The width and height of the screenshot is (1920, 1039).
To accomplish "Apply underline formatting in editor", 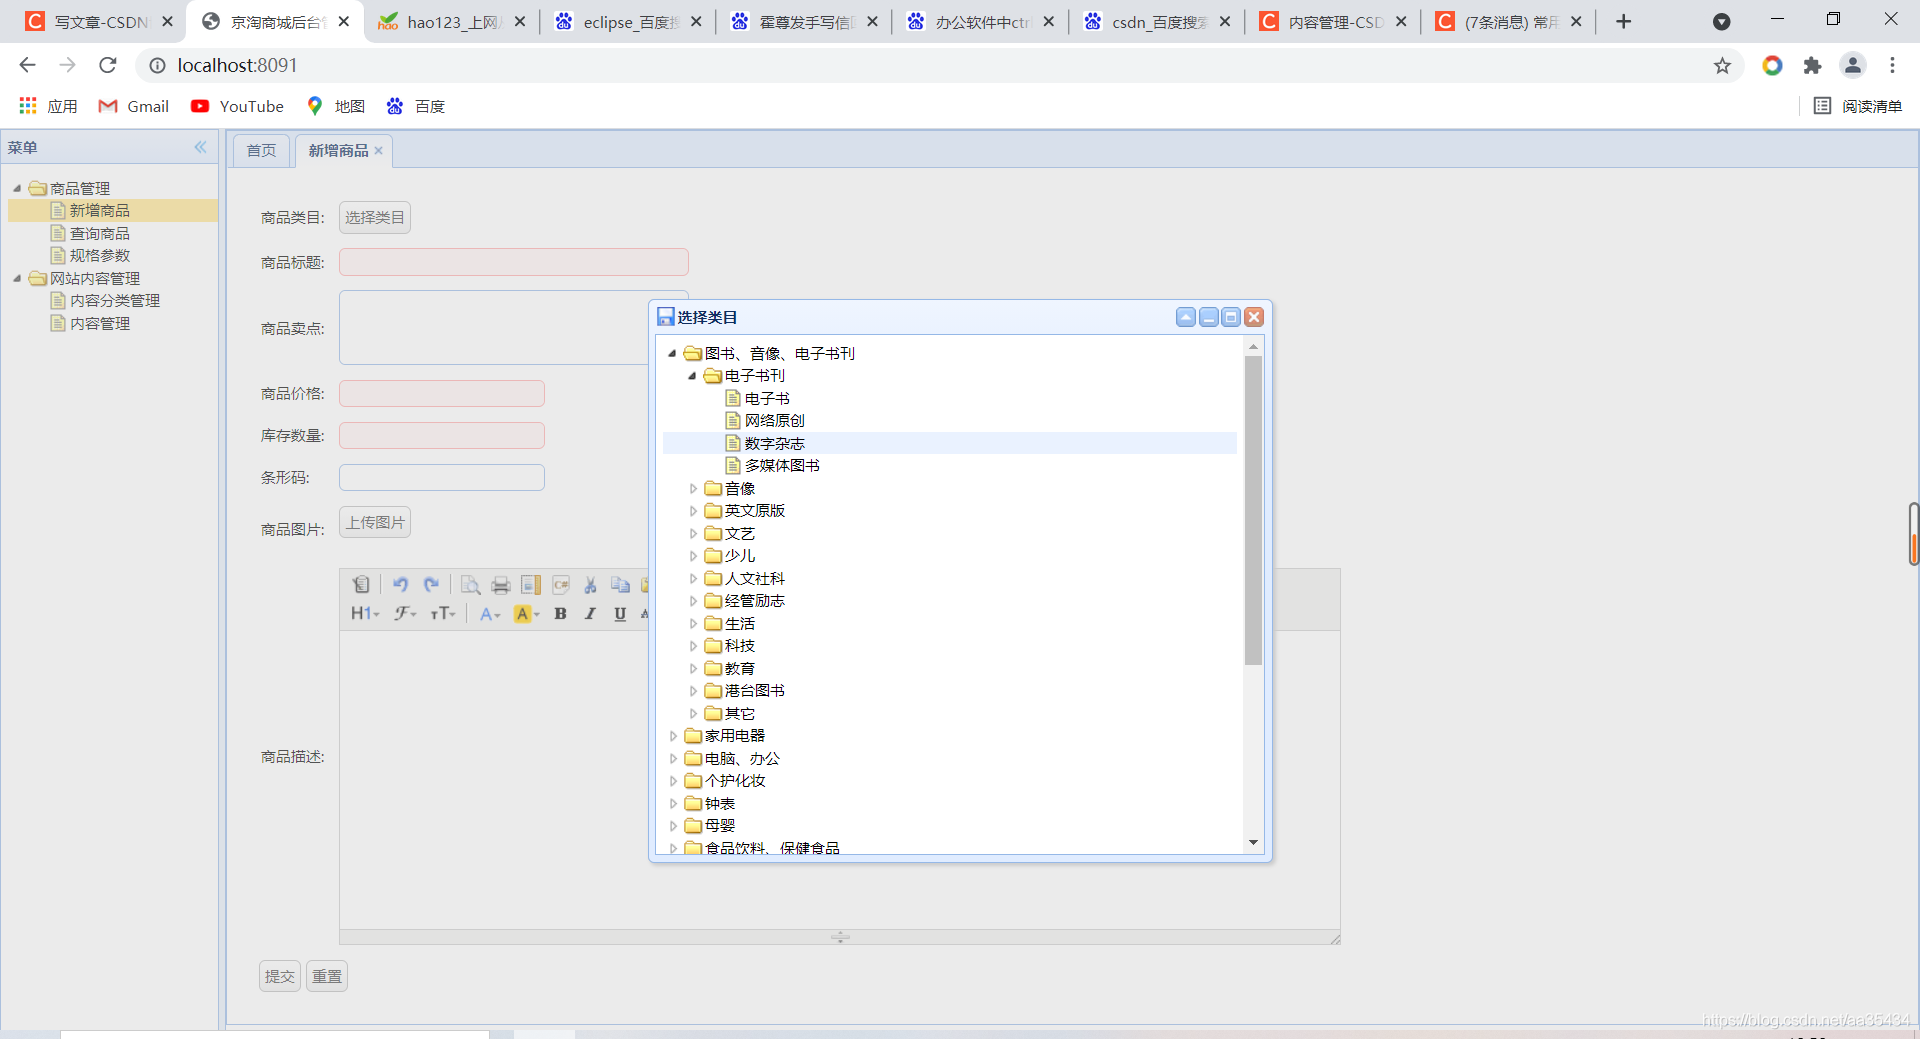I will tap(620, 614).
